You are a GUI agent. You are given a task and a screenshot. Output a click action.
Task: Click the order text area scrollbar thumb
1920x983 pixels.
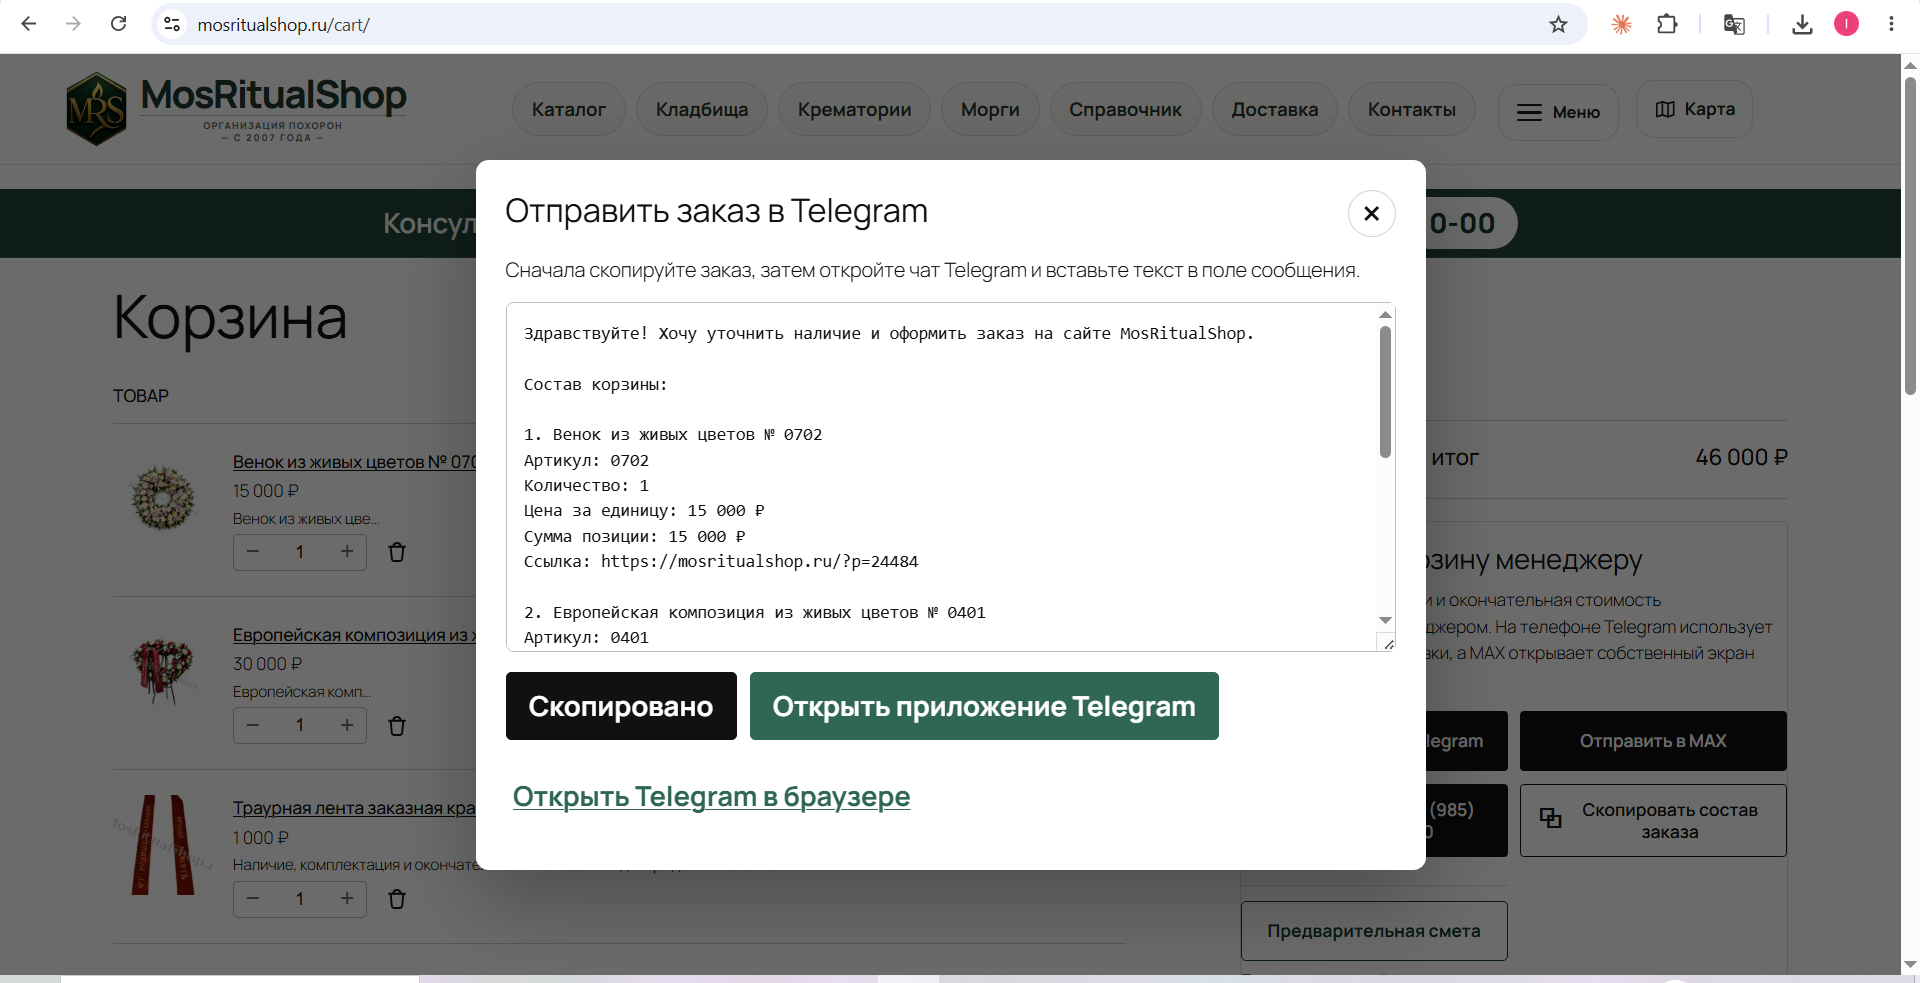tap(1385, 392)
